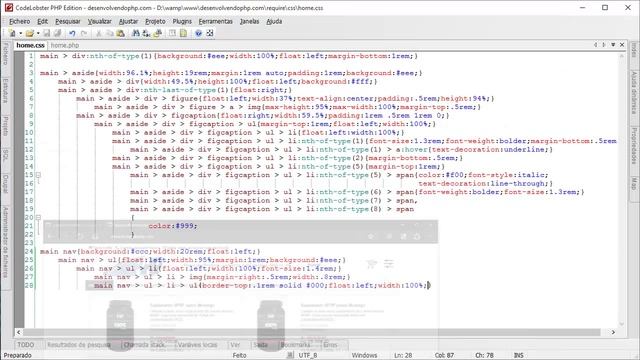Close the current editor tab
Viewport: 640px width, 360px height.
tap(622, 44)
